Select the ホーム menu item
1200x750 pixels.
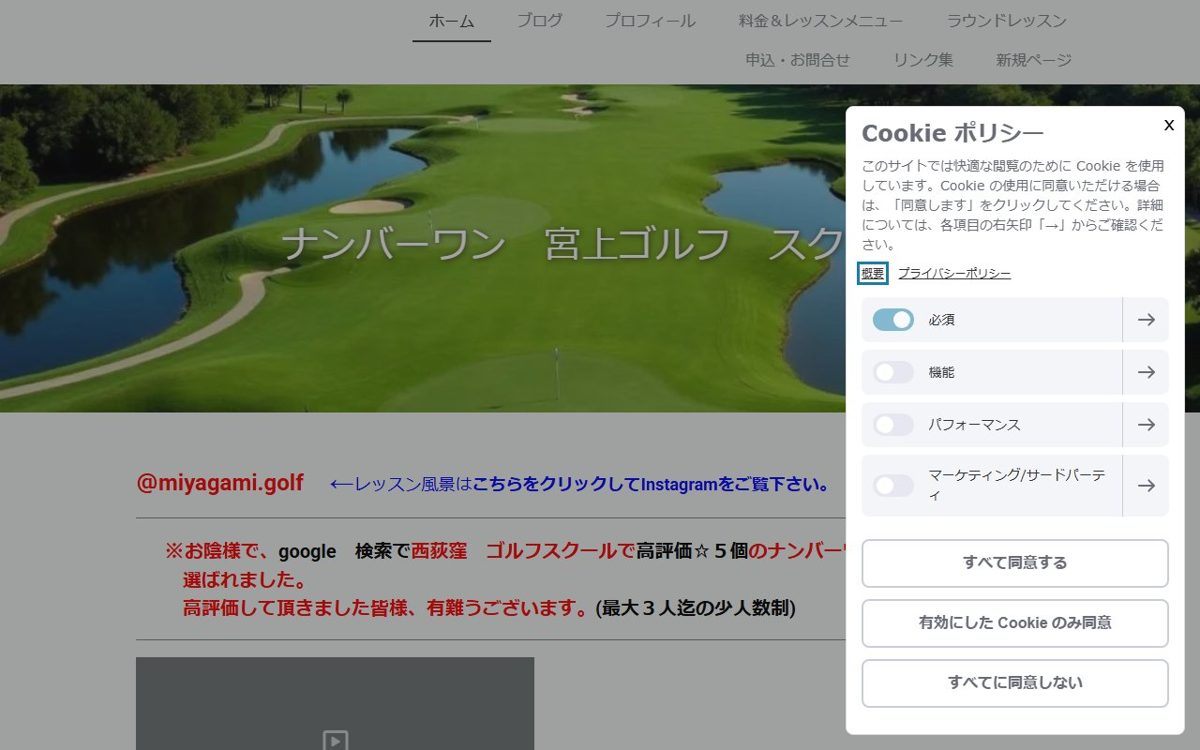point(451,21)
